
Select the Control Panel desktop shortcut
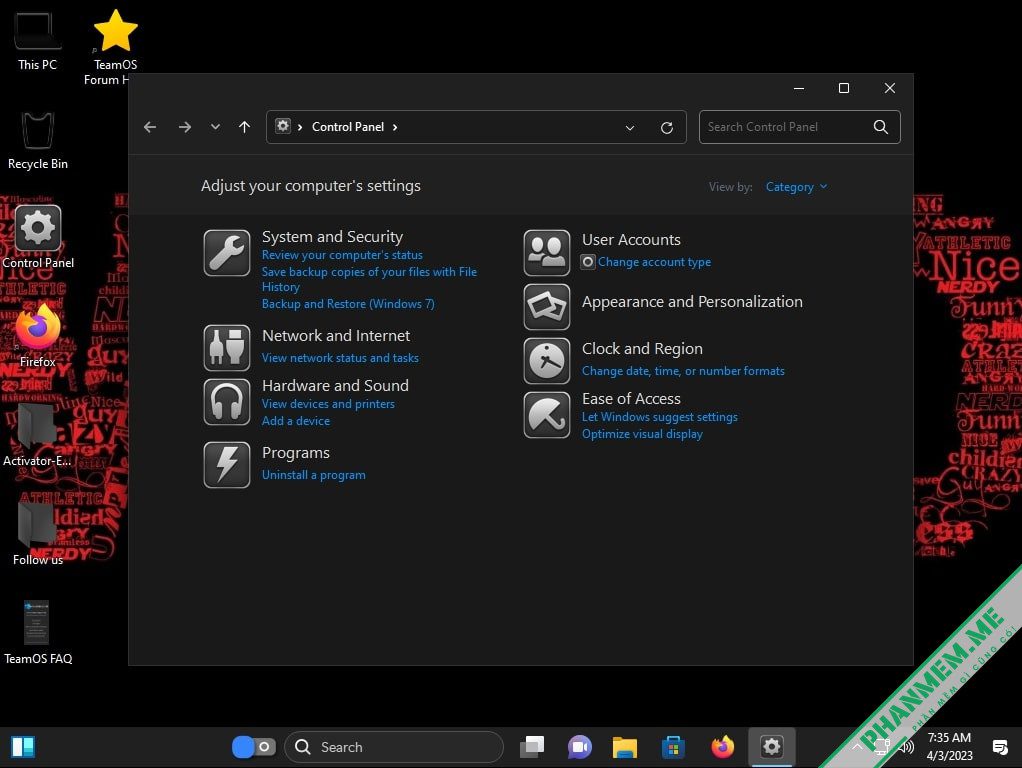pos(38,237)
